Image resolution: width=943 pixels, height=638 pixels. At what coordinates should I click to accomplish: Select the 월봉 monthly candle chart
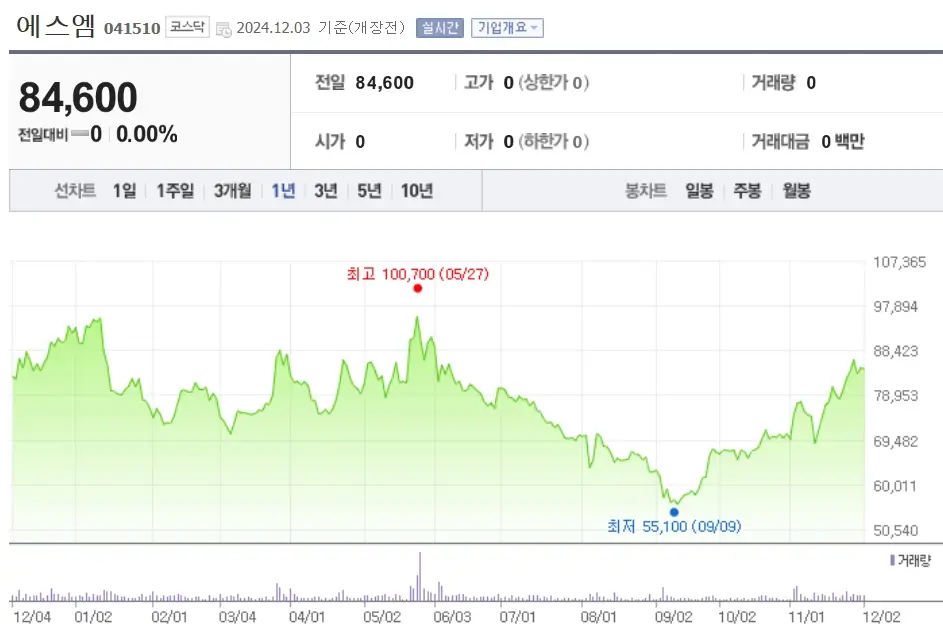797,189
